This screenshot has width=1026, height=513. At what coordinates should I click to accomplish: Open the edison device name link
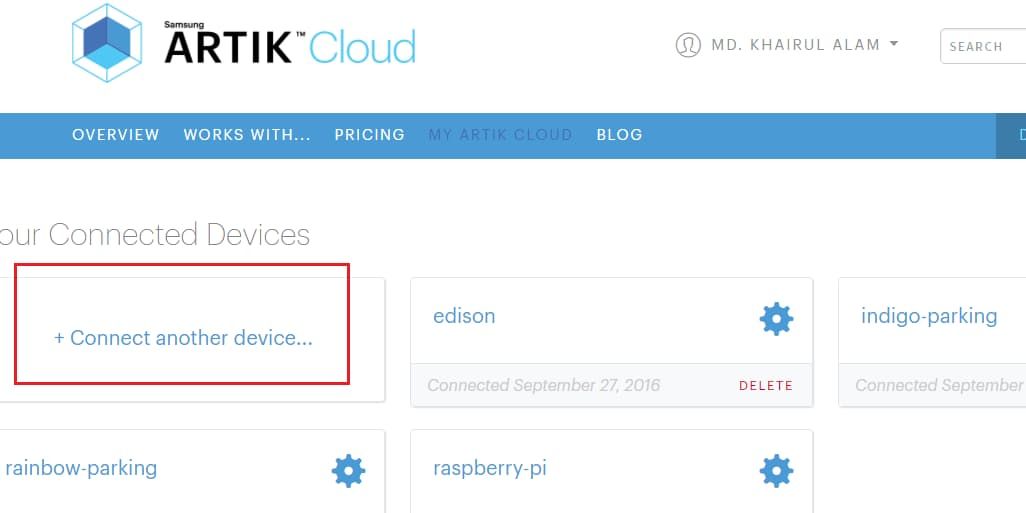point(464,316)
